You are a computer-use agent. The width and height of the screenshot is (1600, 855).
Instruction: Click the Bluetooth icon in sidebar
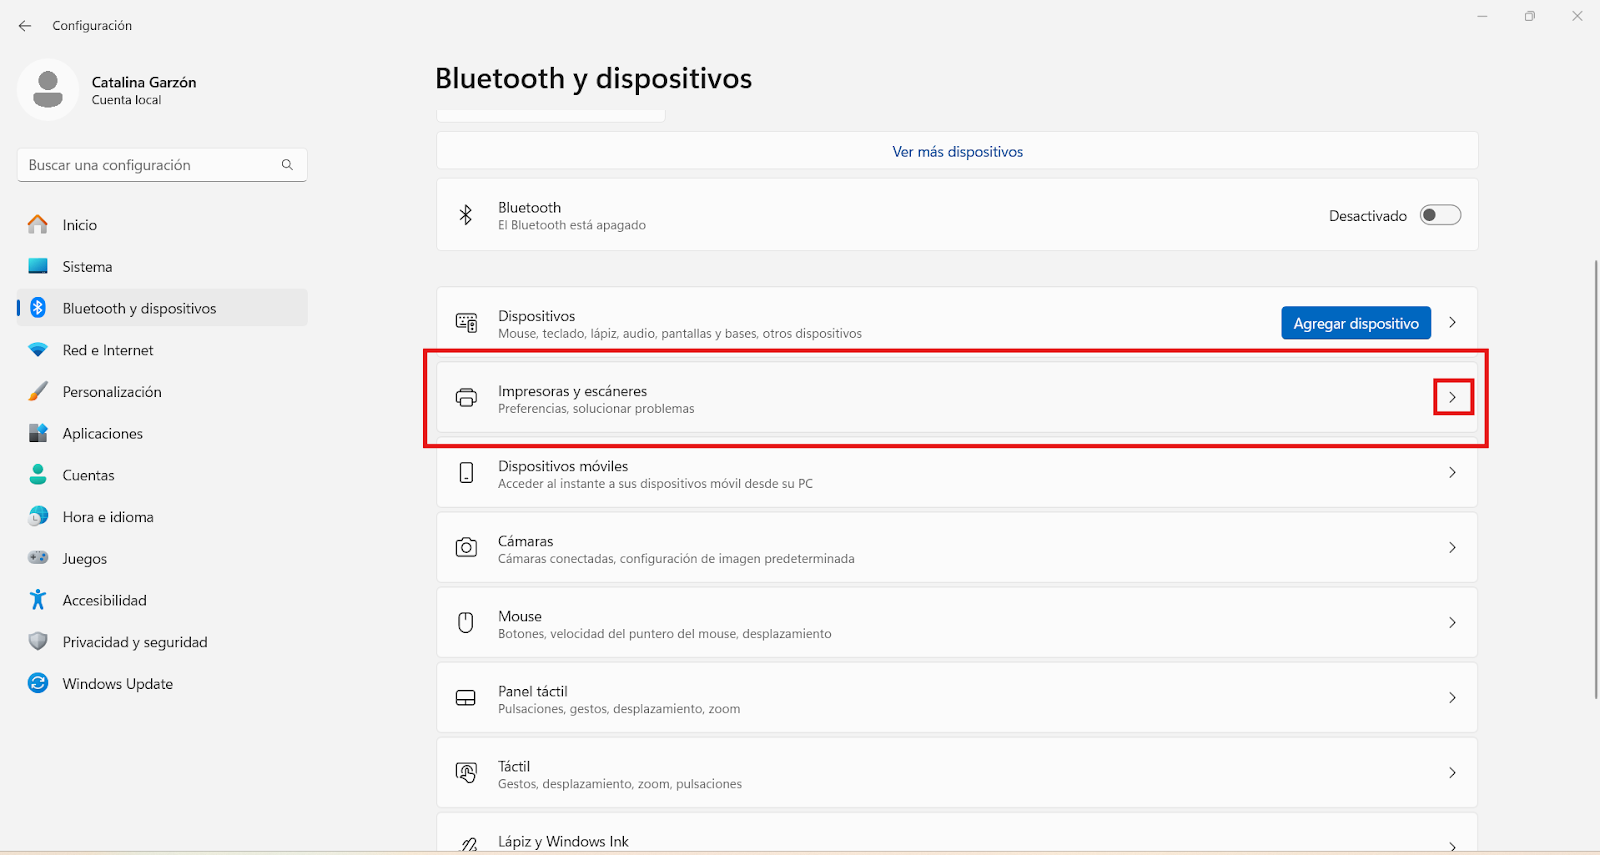[x=38, y=308]
